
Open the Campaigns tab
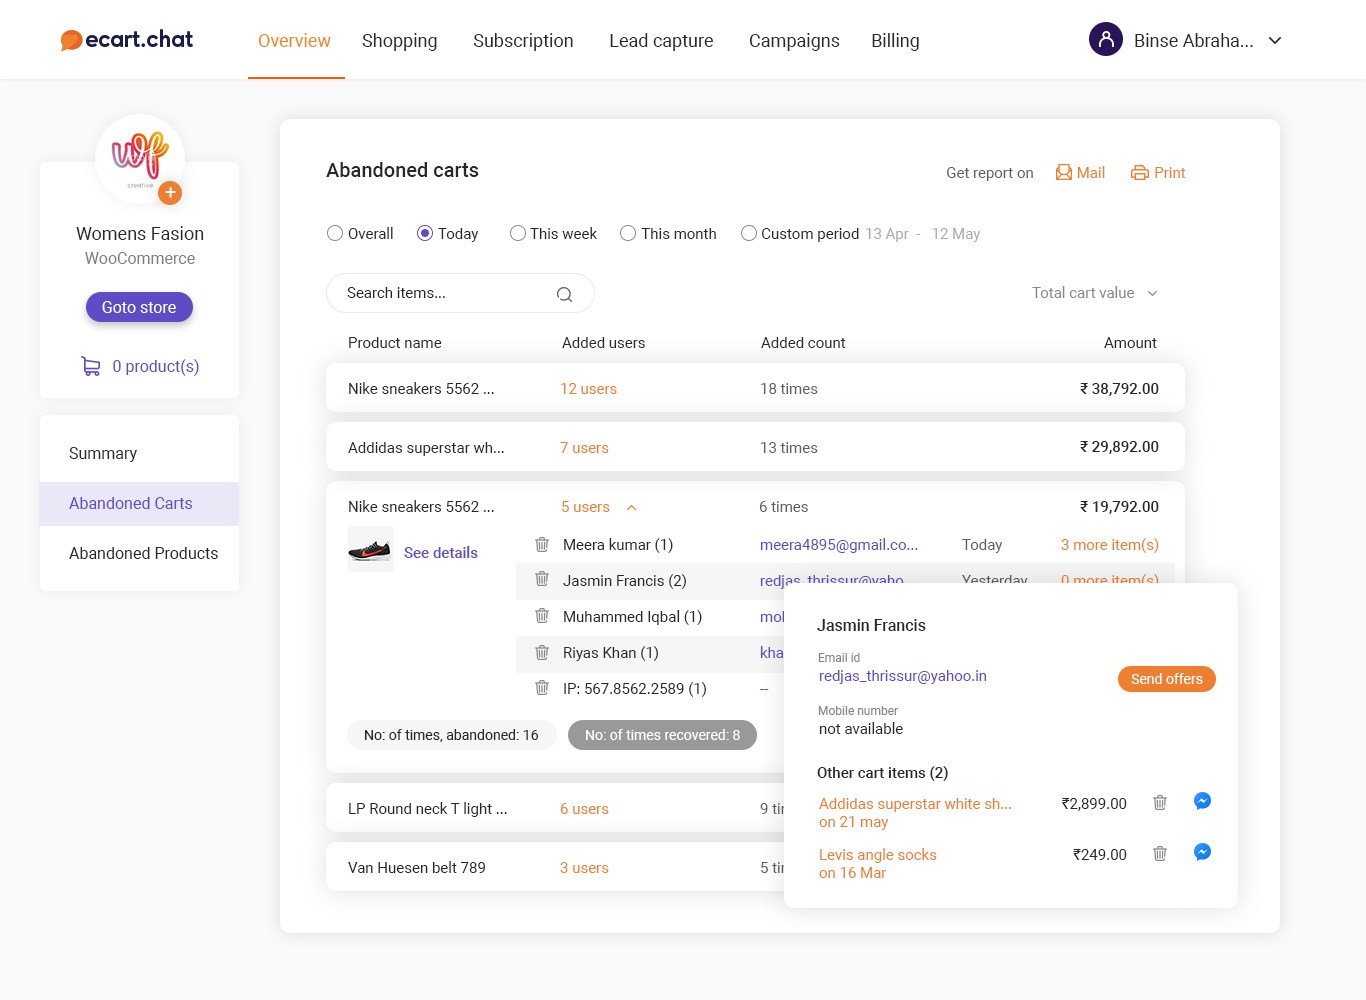(794, 41)
